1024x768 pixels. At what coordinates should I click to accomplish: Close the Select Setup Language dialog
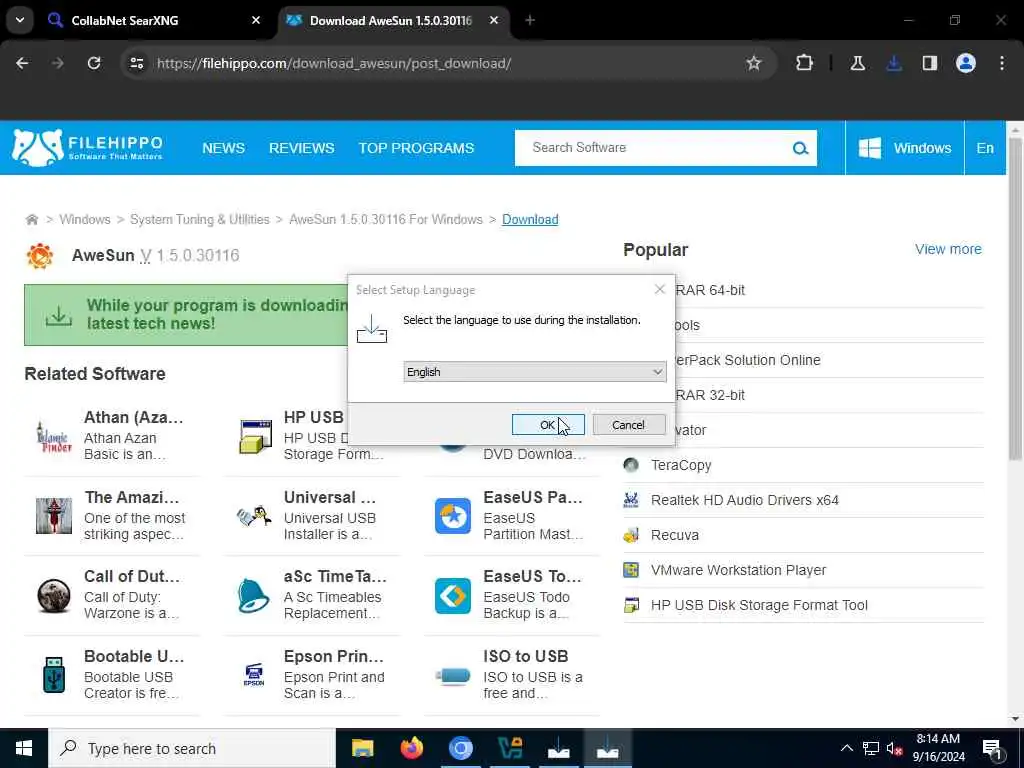coord(660,289)
